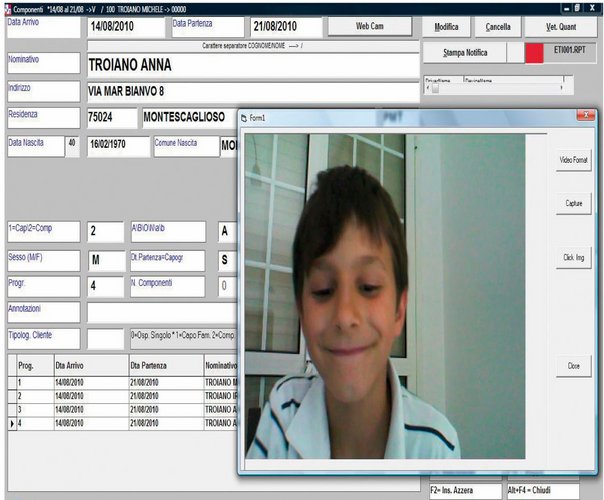Click the Click. Img button
The image size is (604, 500).
[573, 258]
